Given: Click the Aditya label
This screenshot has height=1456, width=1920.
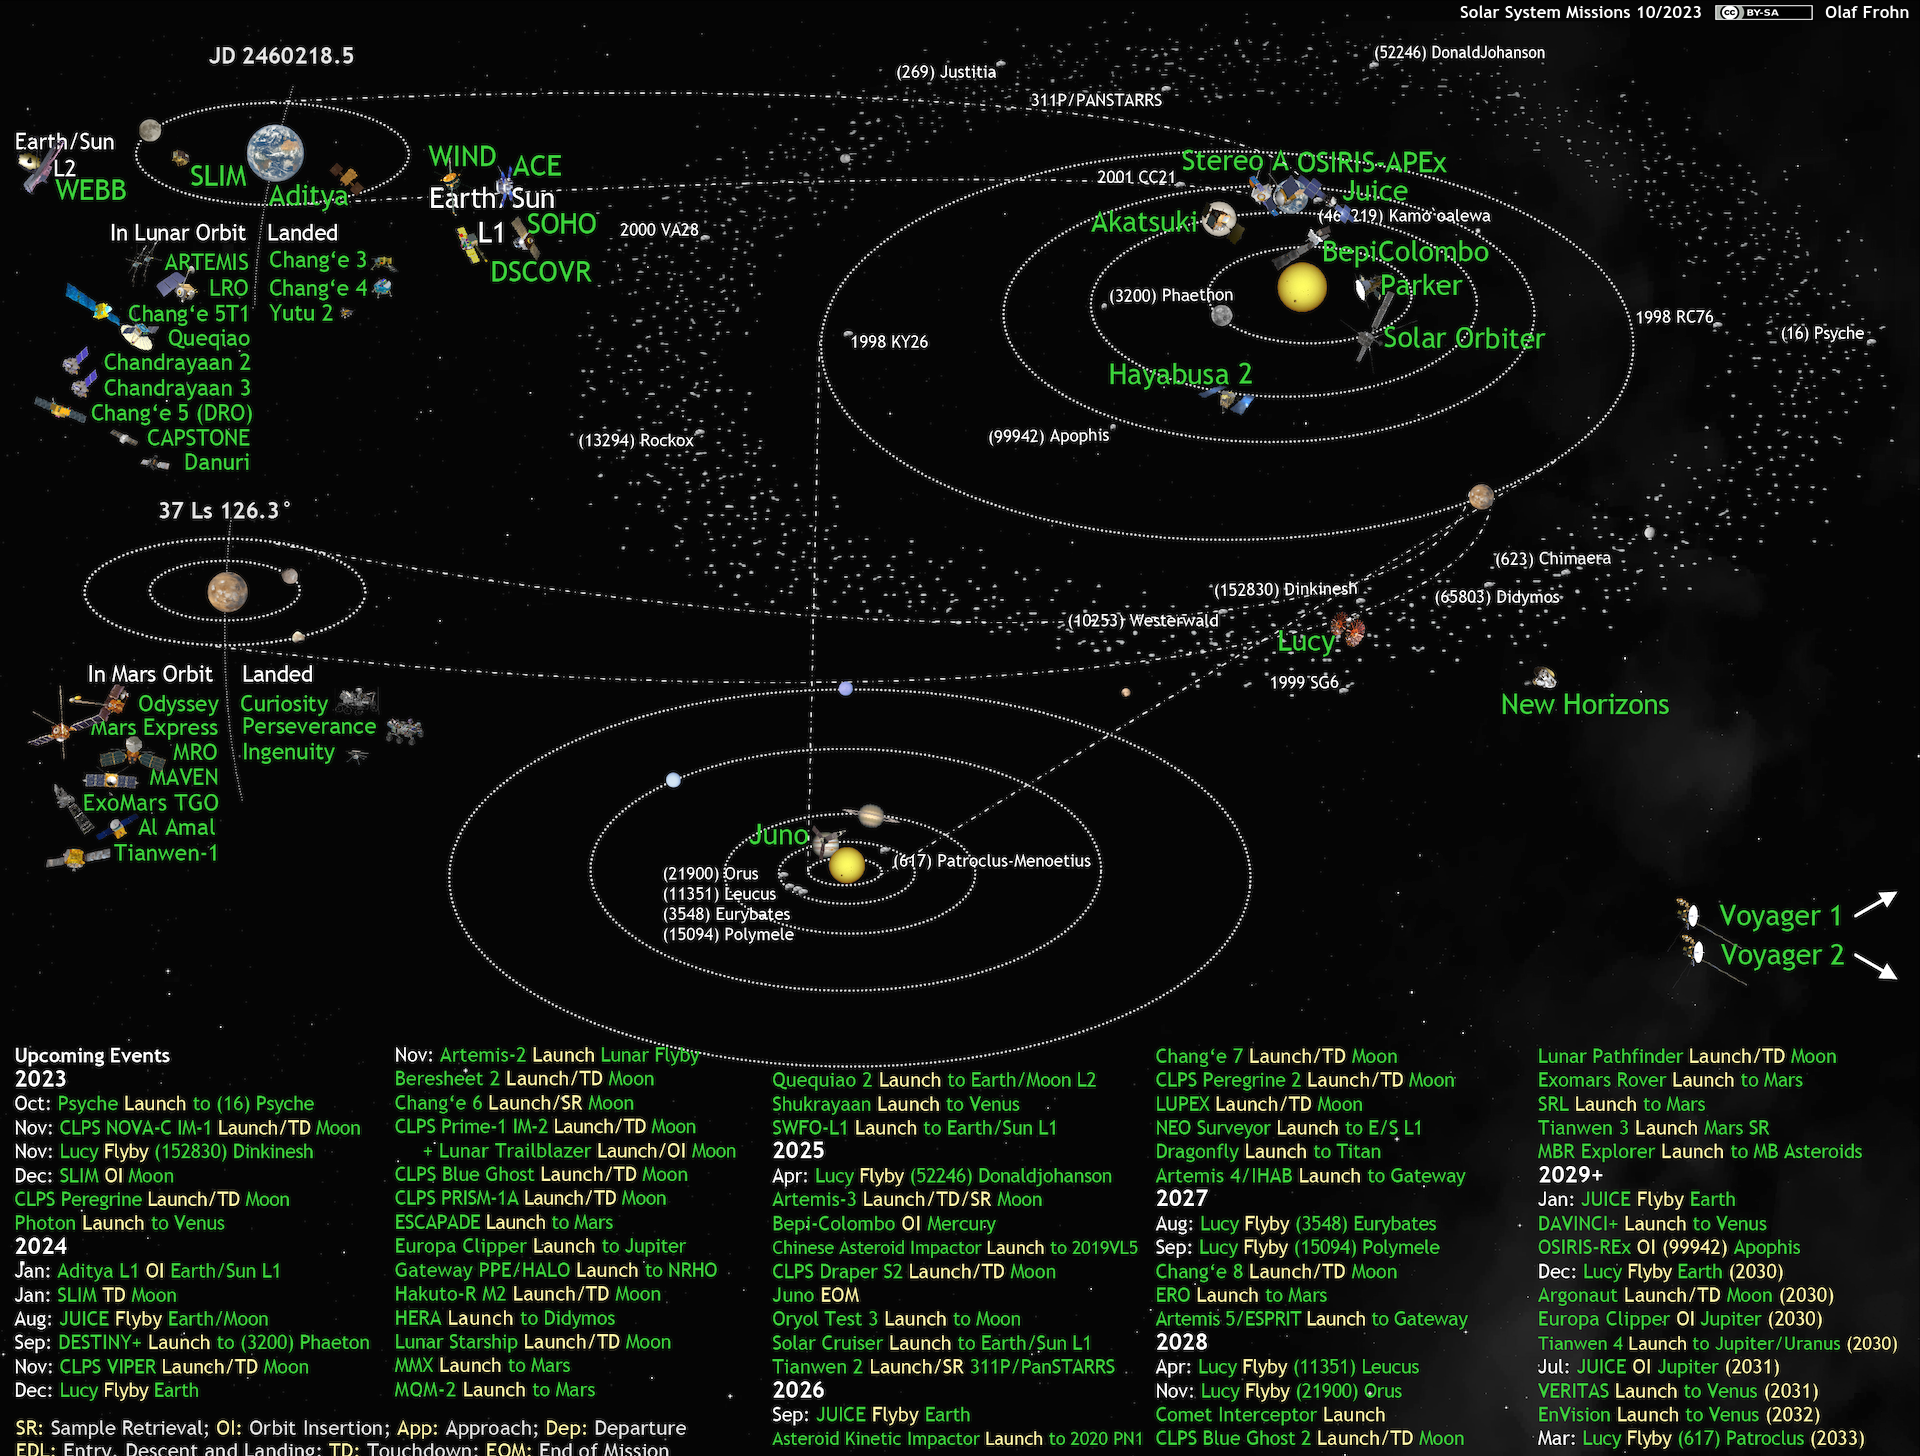Looking at the screenshot, I should pyautogui.click(x=309, y=196).
